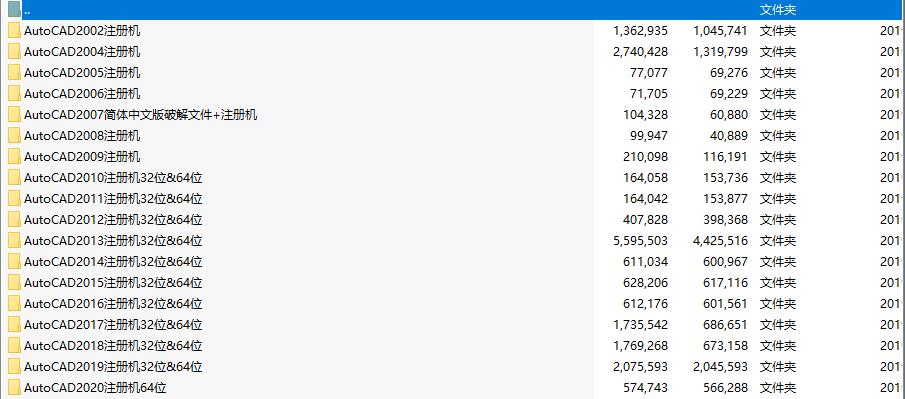Select the AutoCAD2015注册机32位&64位 entry

[x=113, y=282]
